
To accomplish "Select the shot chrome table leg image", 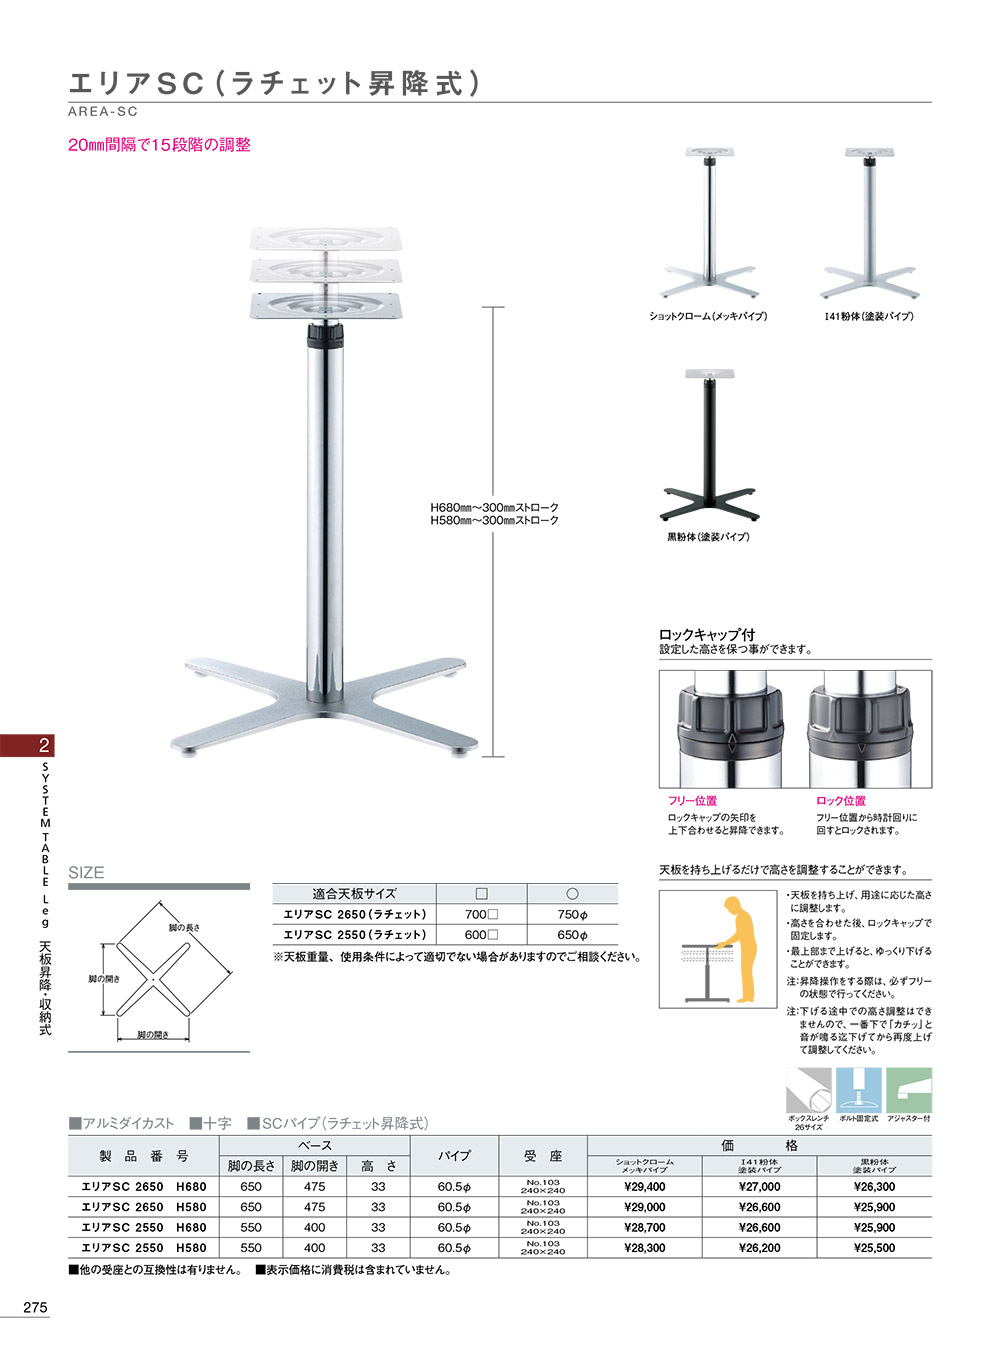I will click(709, 224).
